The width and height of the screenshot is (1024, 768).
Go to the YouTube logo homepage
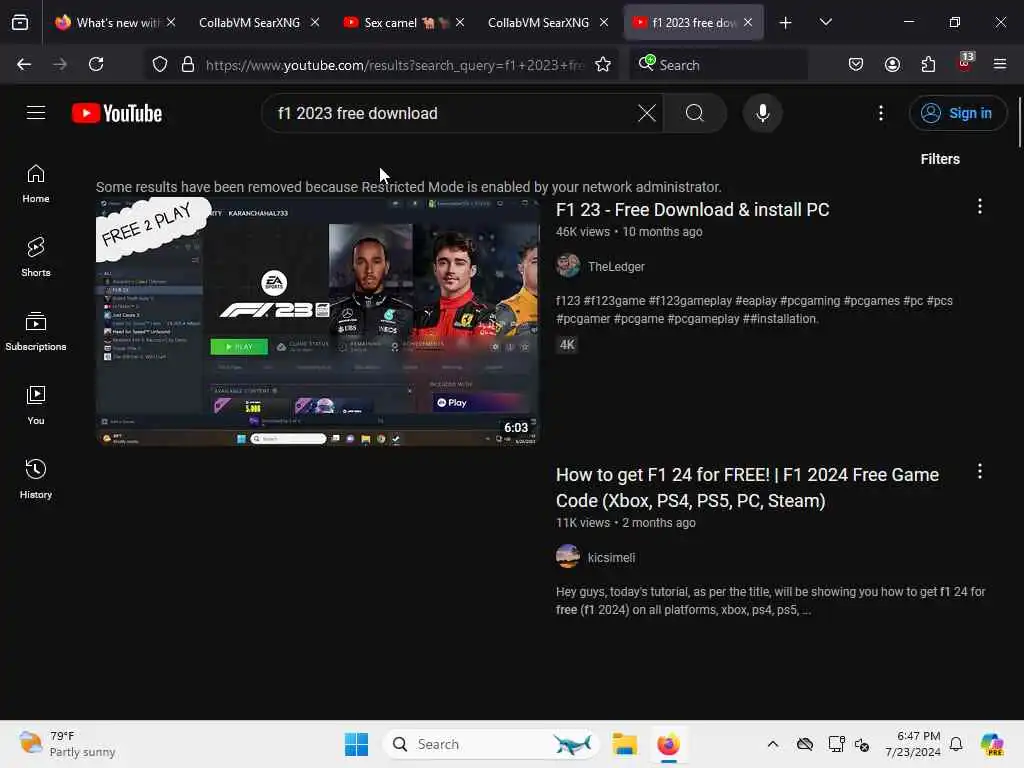[117, 113]
